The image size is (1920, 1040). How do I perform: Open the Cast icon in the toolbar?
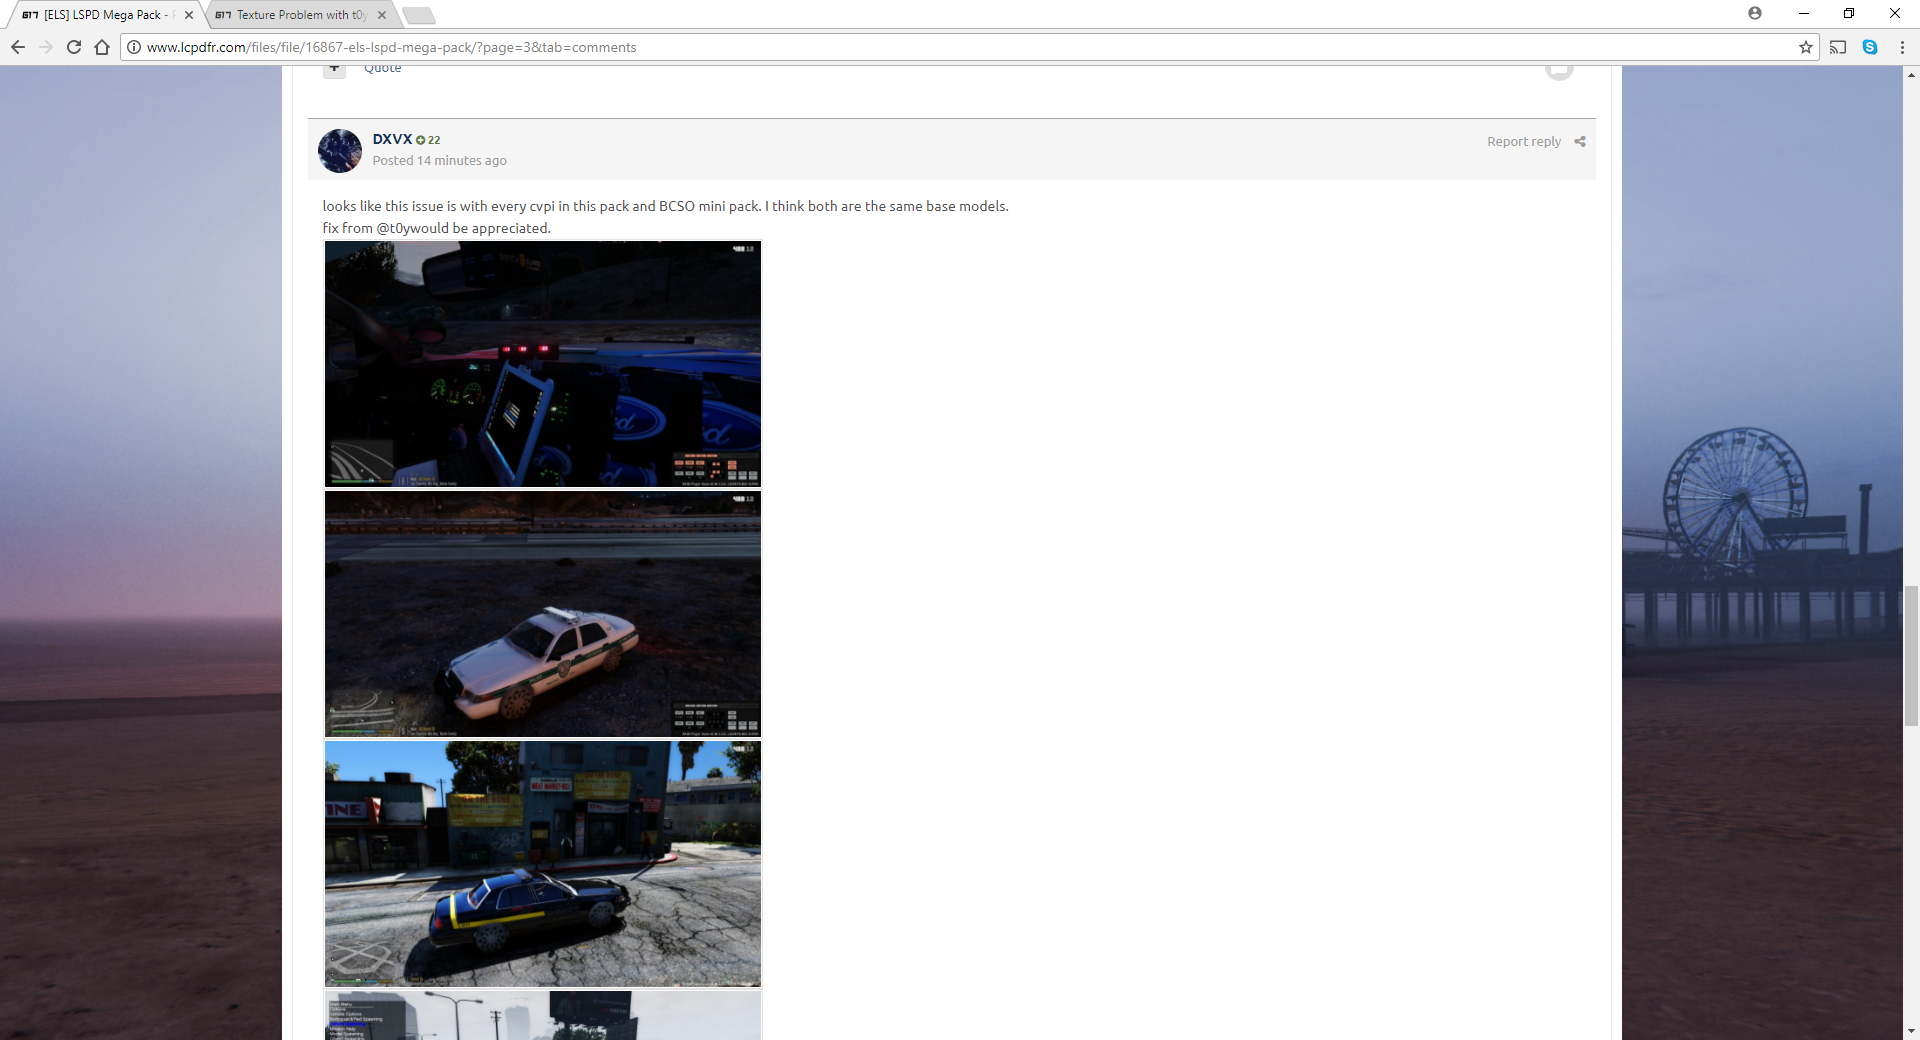click(x=1838, y=47)
